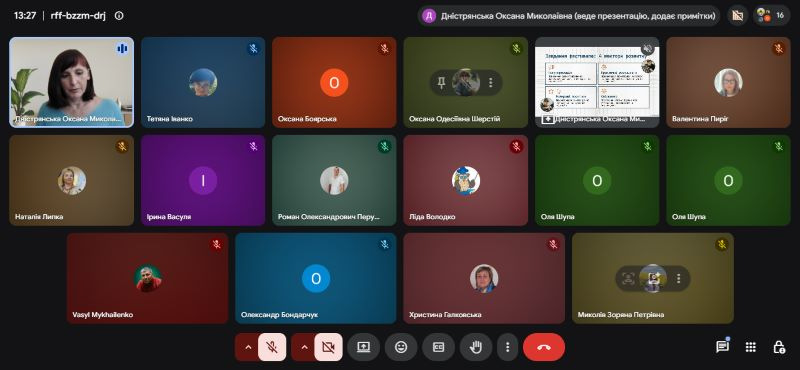Click muted mic icon on Миколів Зоряна Петрівна tile

click(x=721, y=244)
